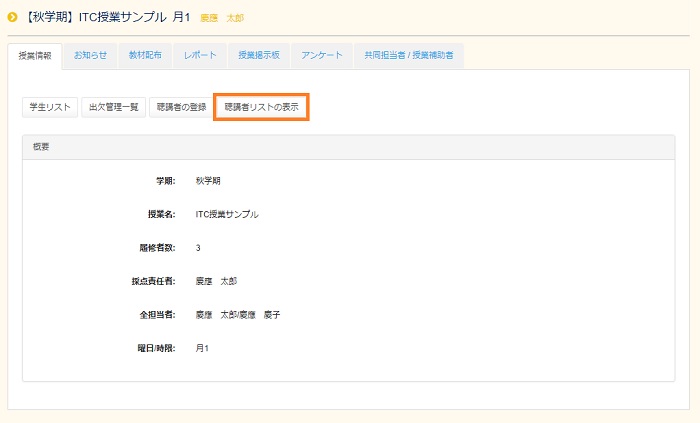This screenshot has height=423, width=700.
Task: Click the 授業名 value ITC授業サンプル
Action: coord(227,214)
